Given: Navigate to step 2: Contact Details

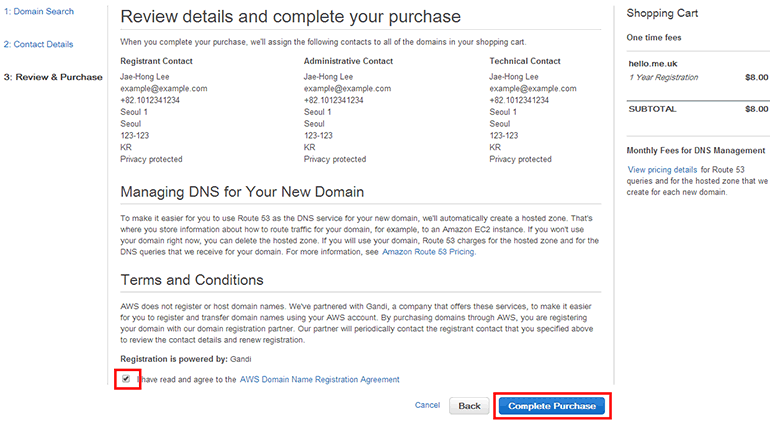Looking at the screenshot, I should click(38, 44).
